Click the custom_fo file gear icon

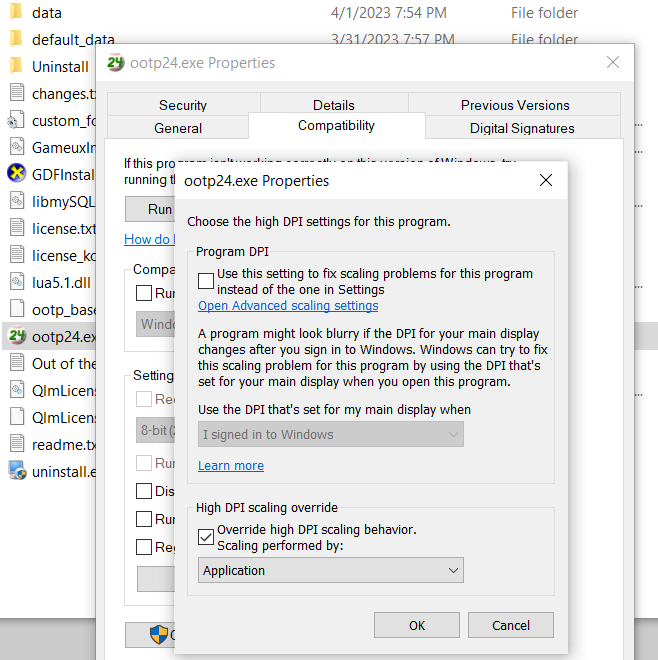pyautogui.click(x=16, y=120)
